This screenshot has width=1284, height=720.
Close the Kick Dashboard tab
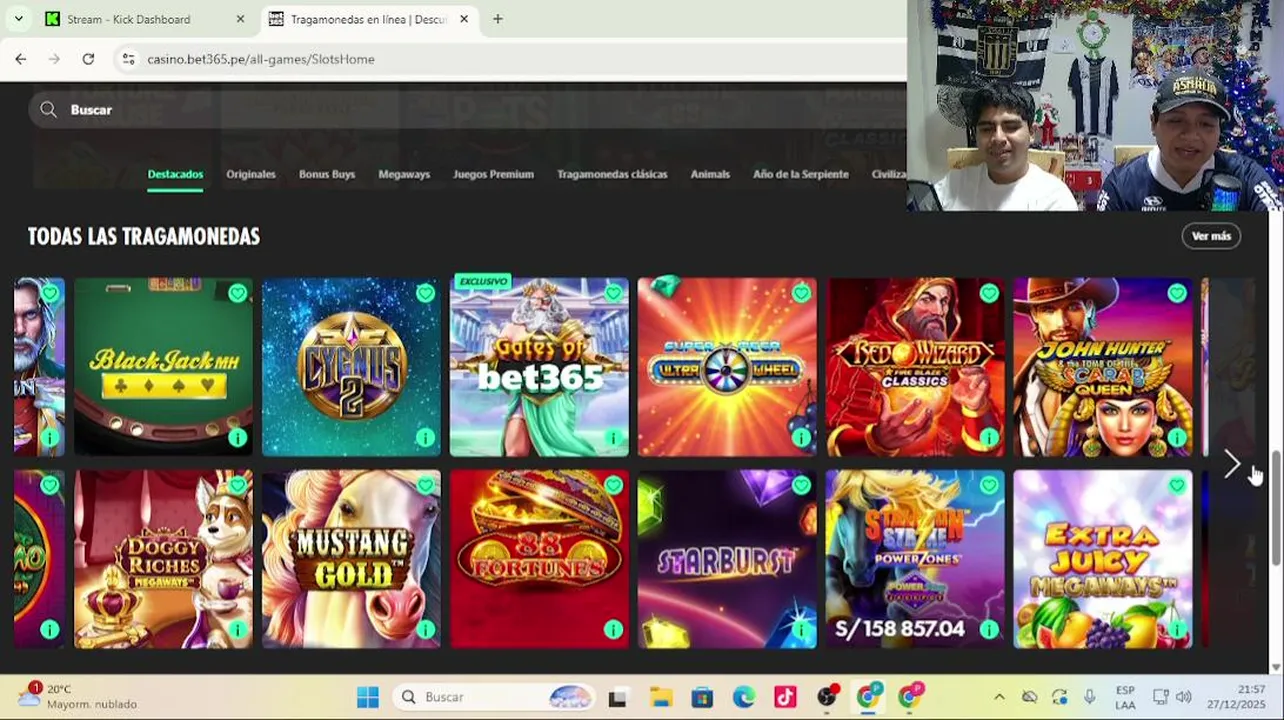240,19
